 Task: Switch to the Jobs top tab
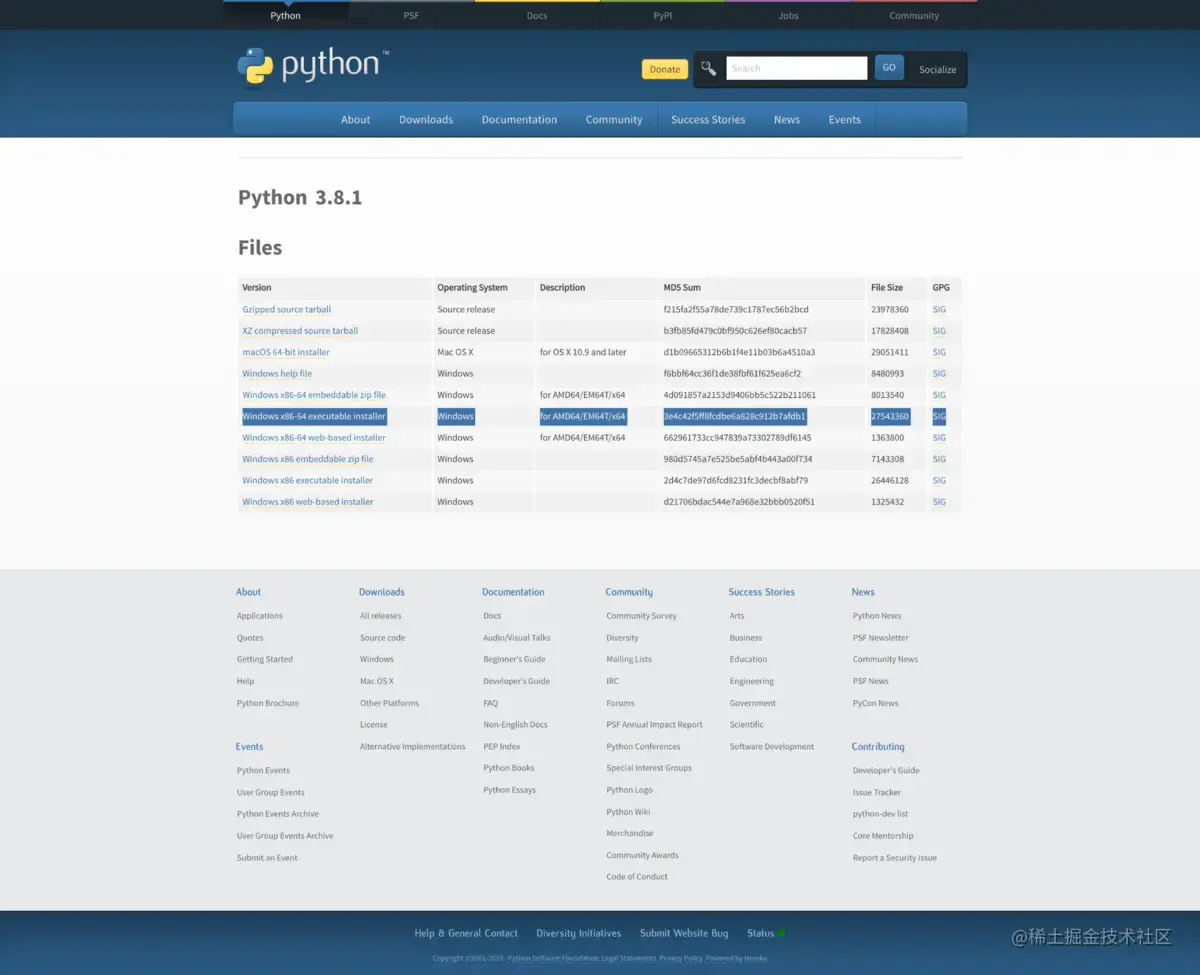[789, 16]
